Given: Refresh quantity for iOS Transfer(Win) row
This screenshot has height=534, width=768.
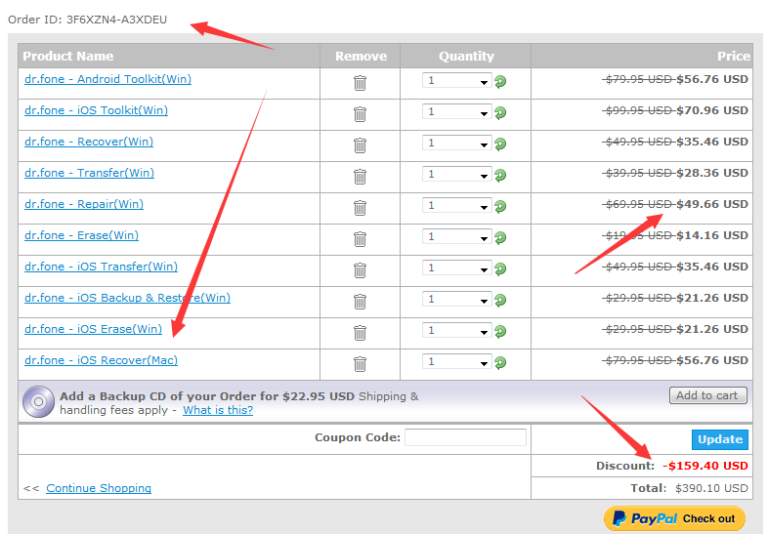Looking at the screenshot, I should (x=500, y=269).
